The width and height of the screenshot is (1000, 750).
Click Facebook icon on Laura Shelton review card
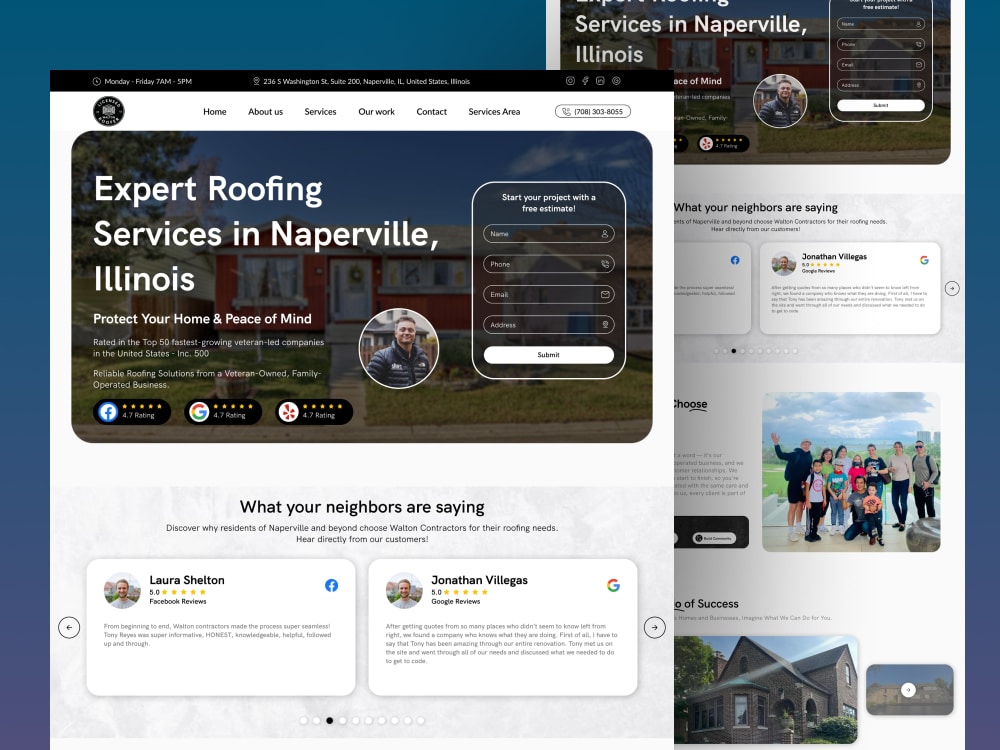pos(332,585)
